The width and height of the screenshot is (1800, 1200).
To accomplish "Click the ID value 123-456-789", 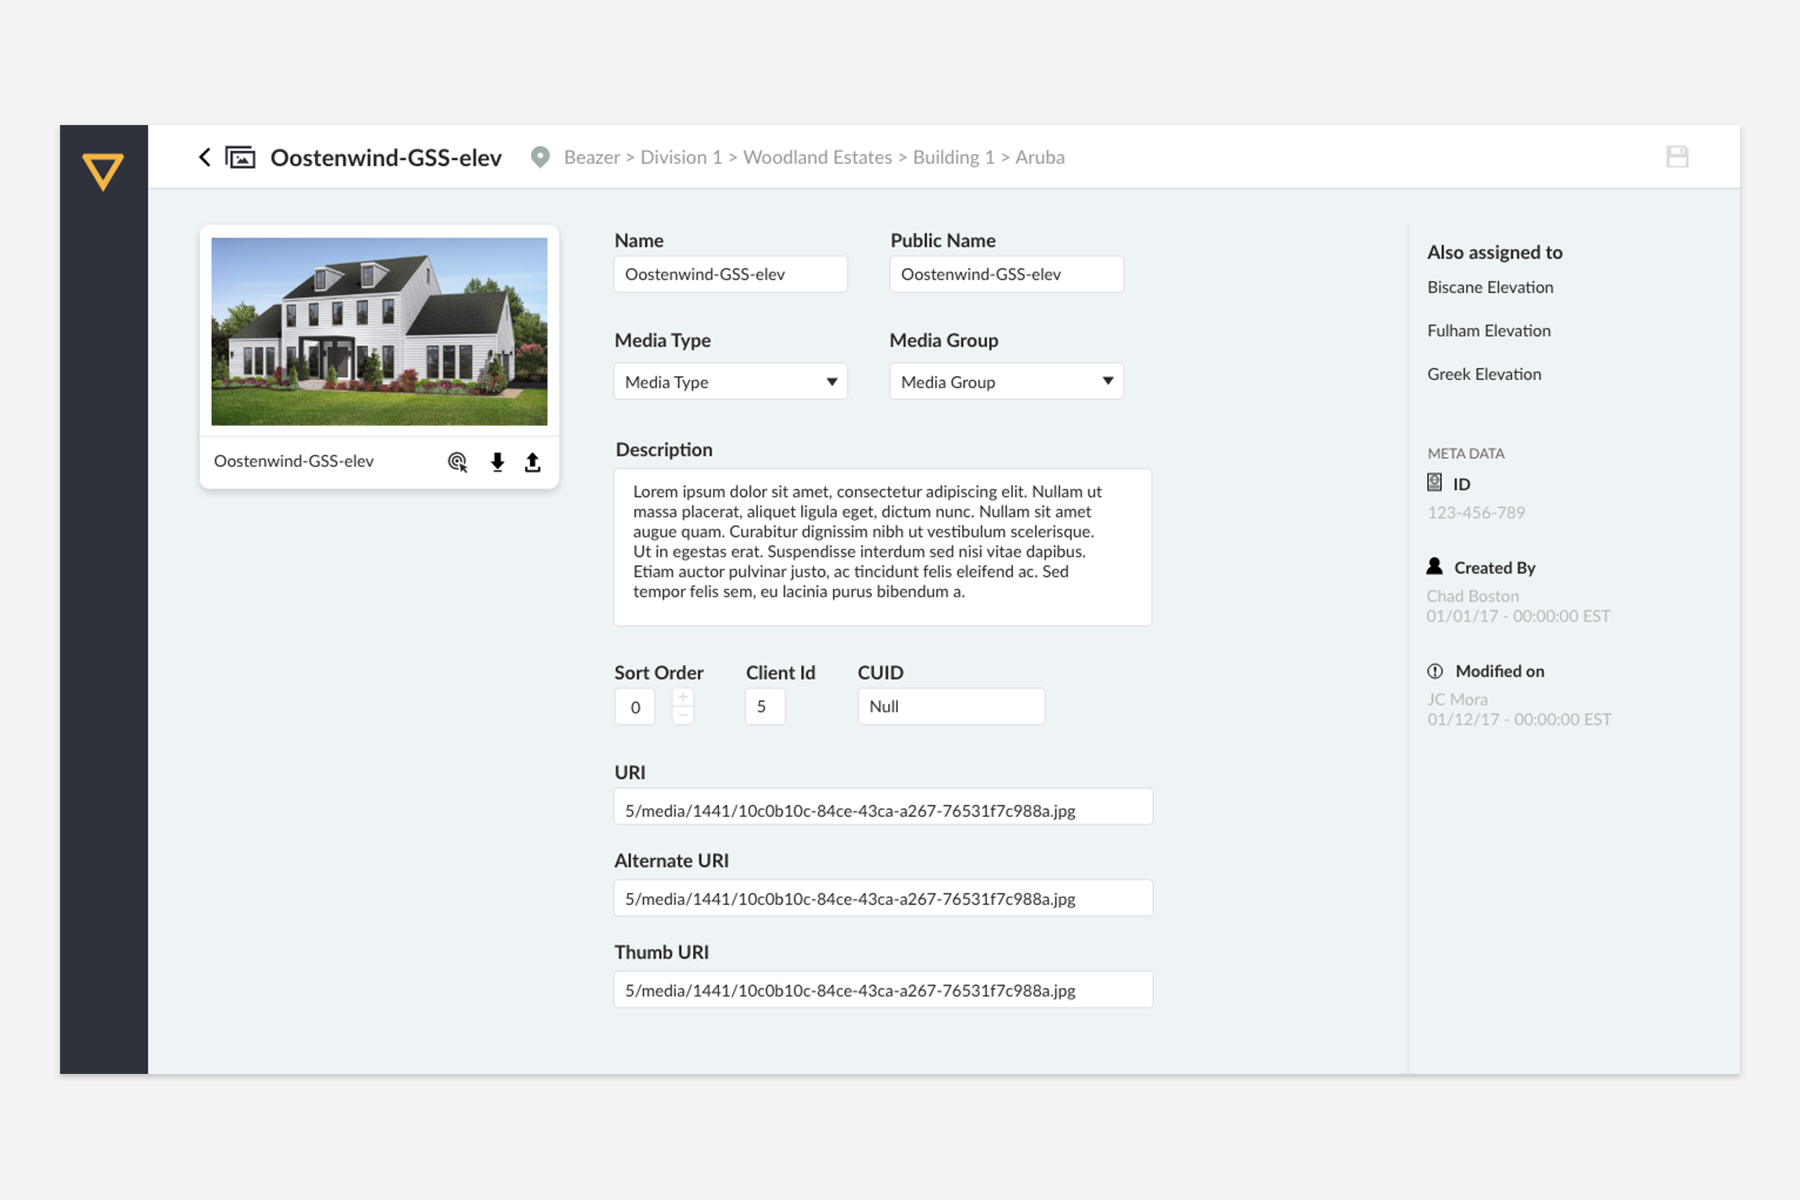I will (x=1476, y=513).
